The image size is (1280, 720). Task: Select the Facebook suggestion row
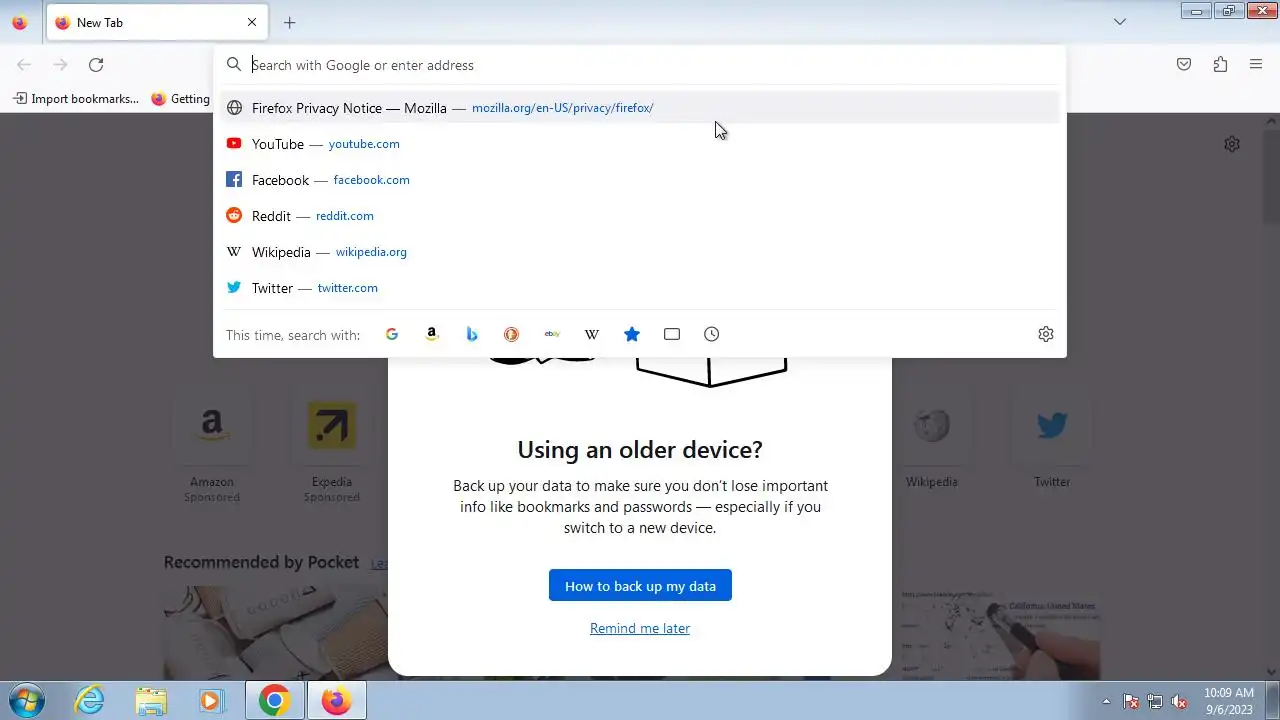(x=640, y=180)
